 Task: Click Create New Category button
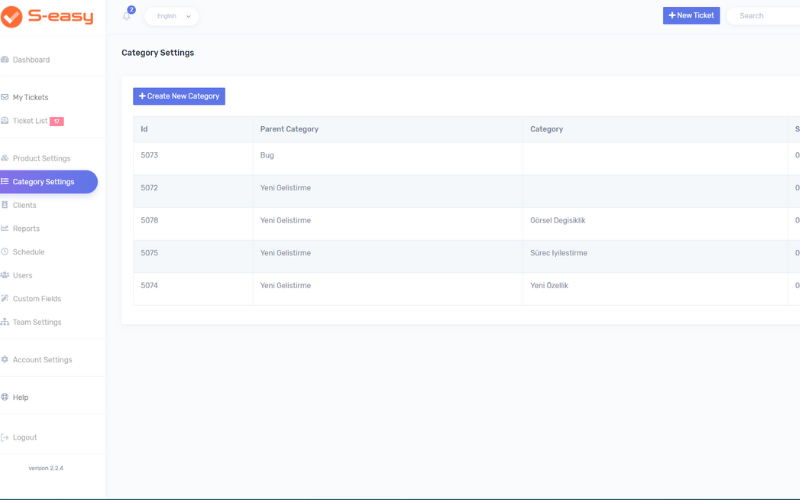[179, 96]
